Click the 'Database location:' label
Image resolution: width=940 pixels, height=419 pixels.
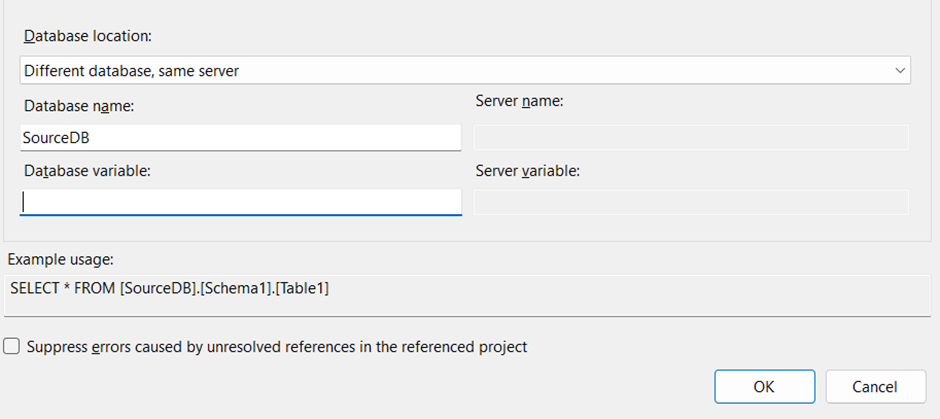click(x=88, y=36)
